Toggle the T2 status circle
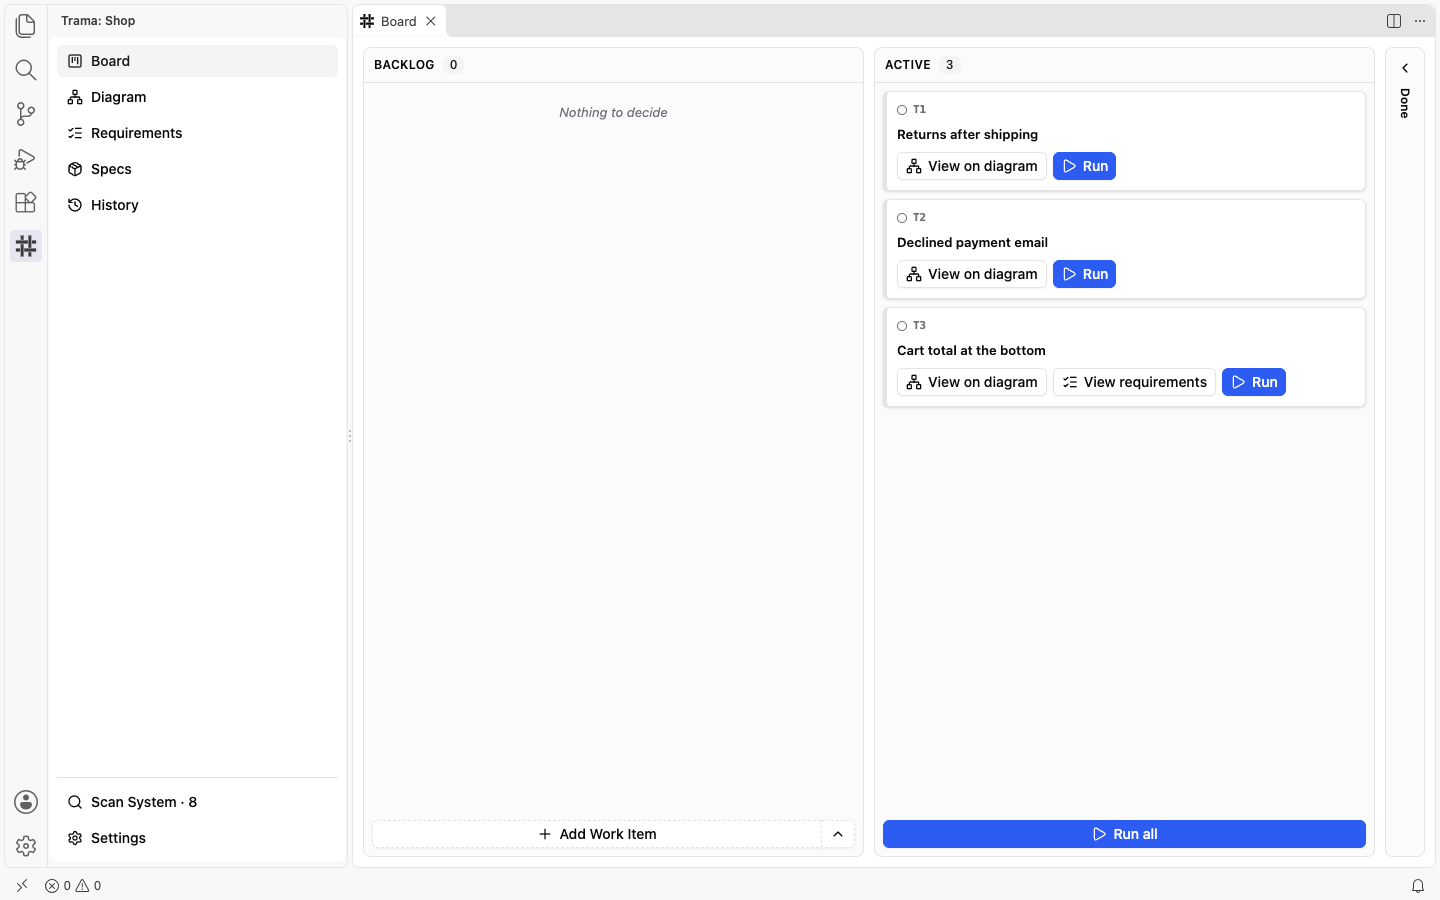The image size is (1440, 900). [902, 218]
